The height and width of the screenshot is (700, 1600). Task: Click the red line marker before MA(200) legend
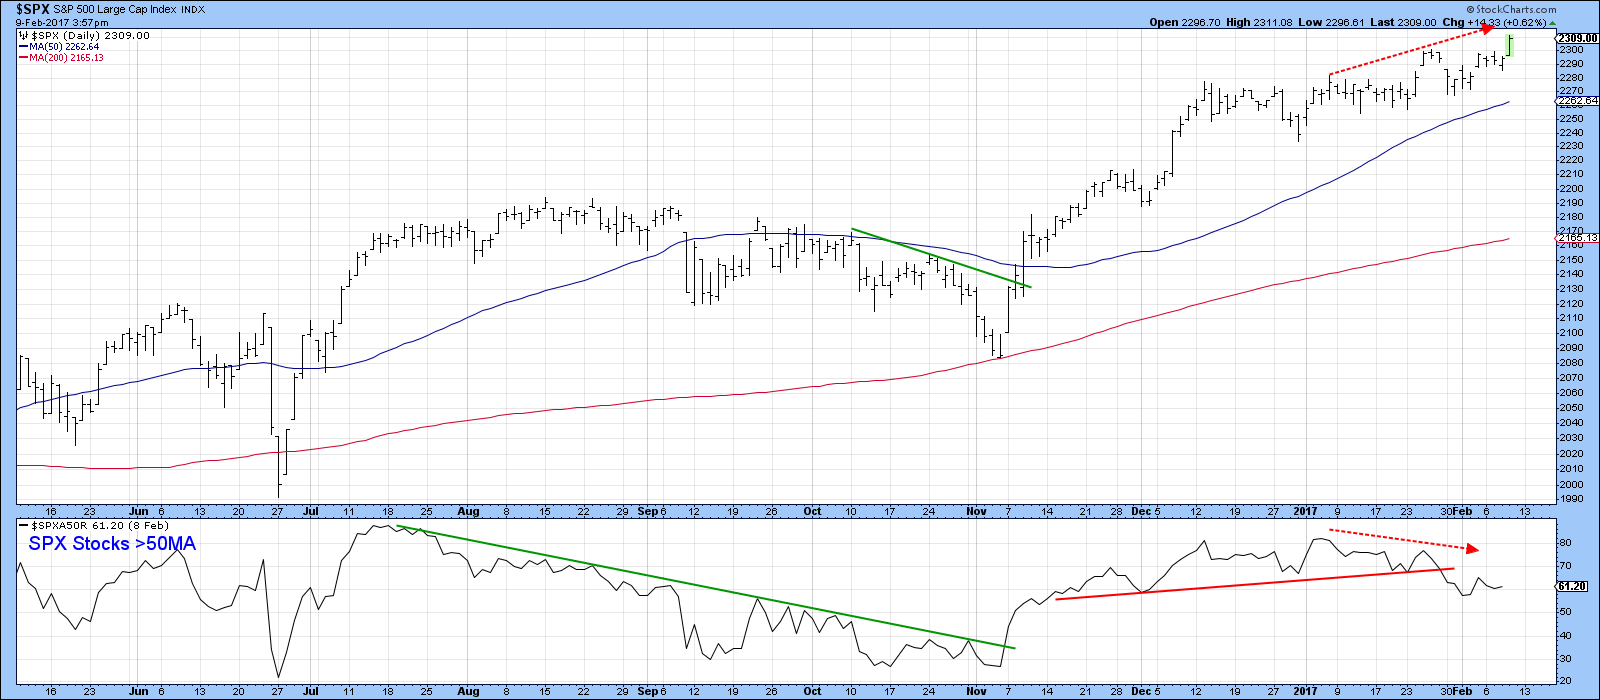(x=23, y=57)
